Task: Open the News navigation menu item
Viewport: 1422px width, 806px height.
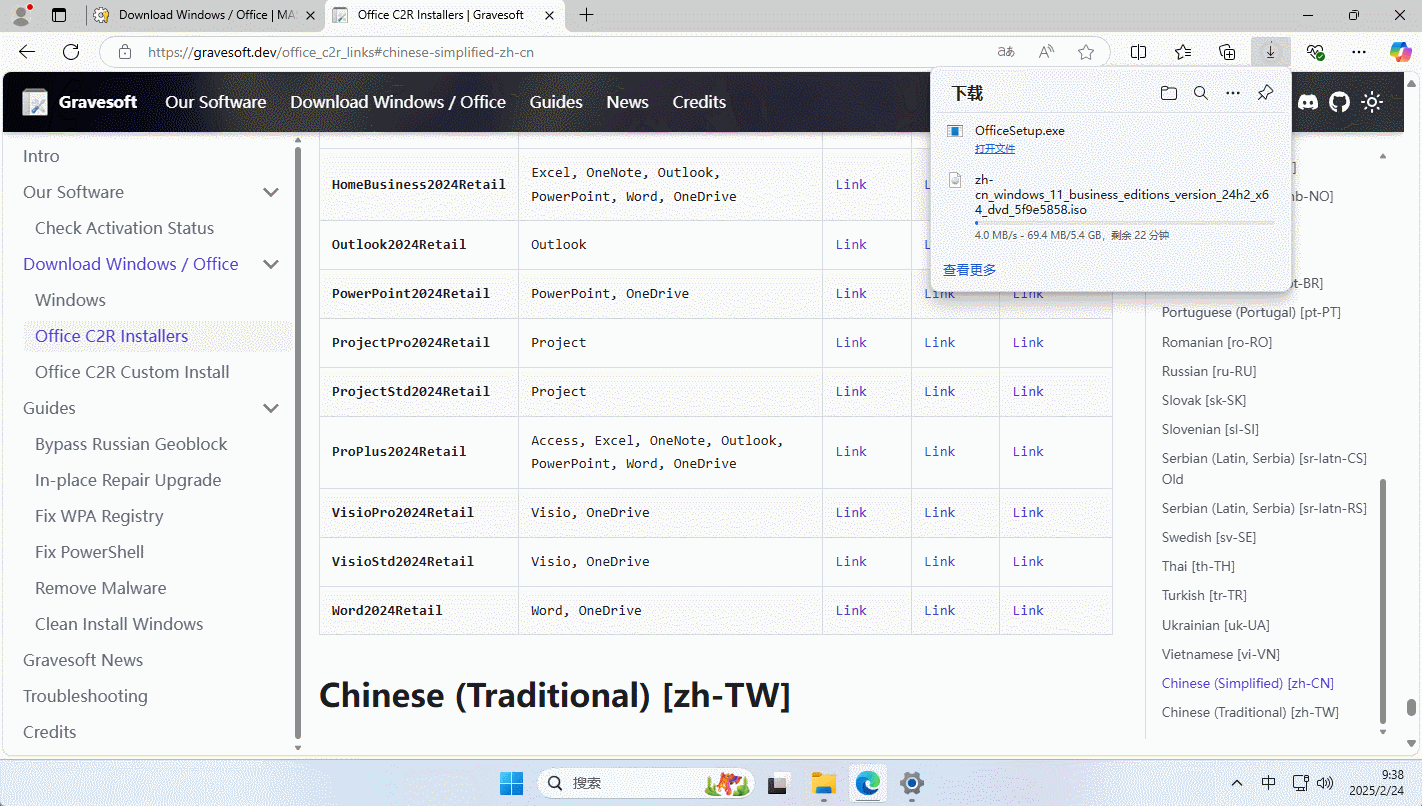Action: [x=627, y=102]
